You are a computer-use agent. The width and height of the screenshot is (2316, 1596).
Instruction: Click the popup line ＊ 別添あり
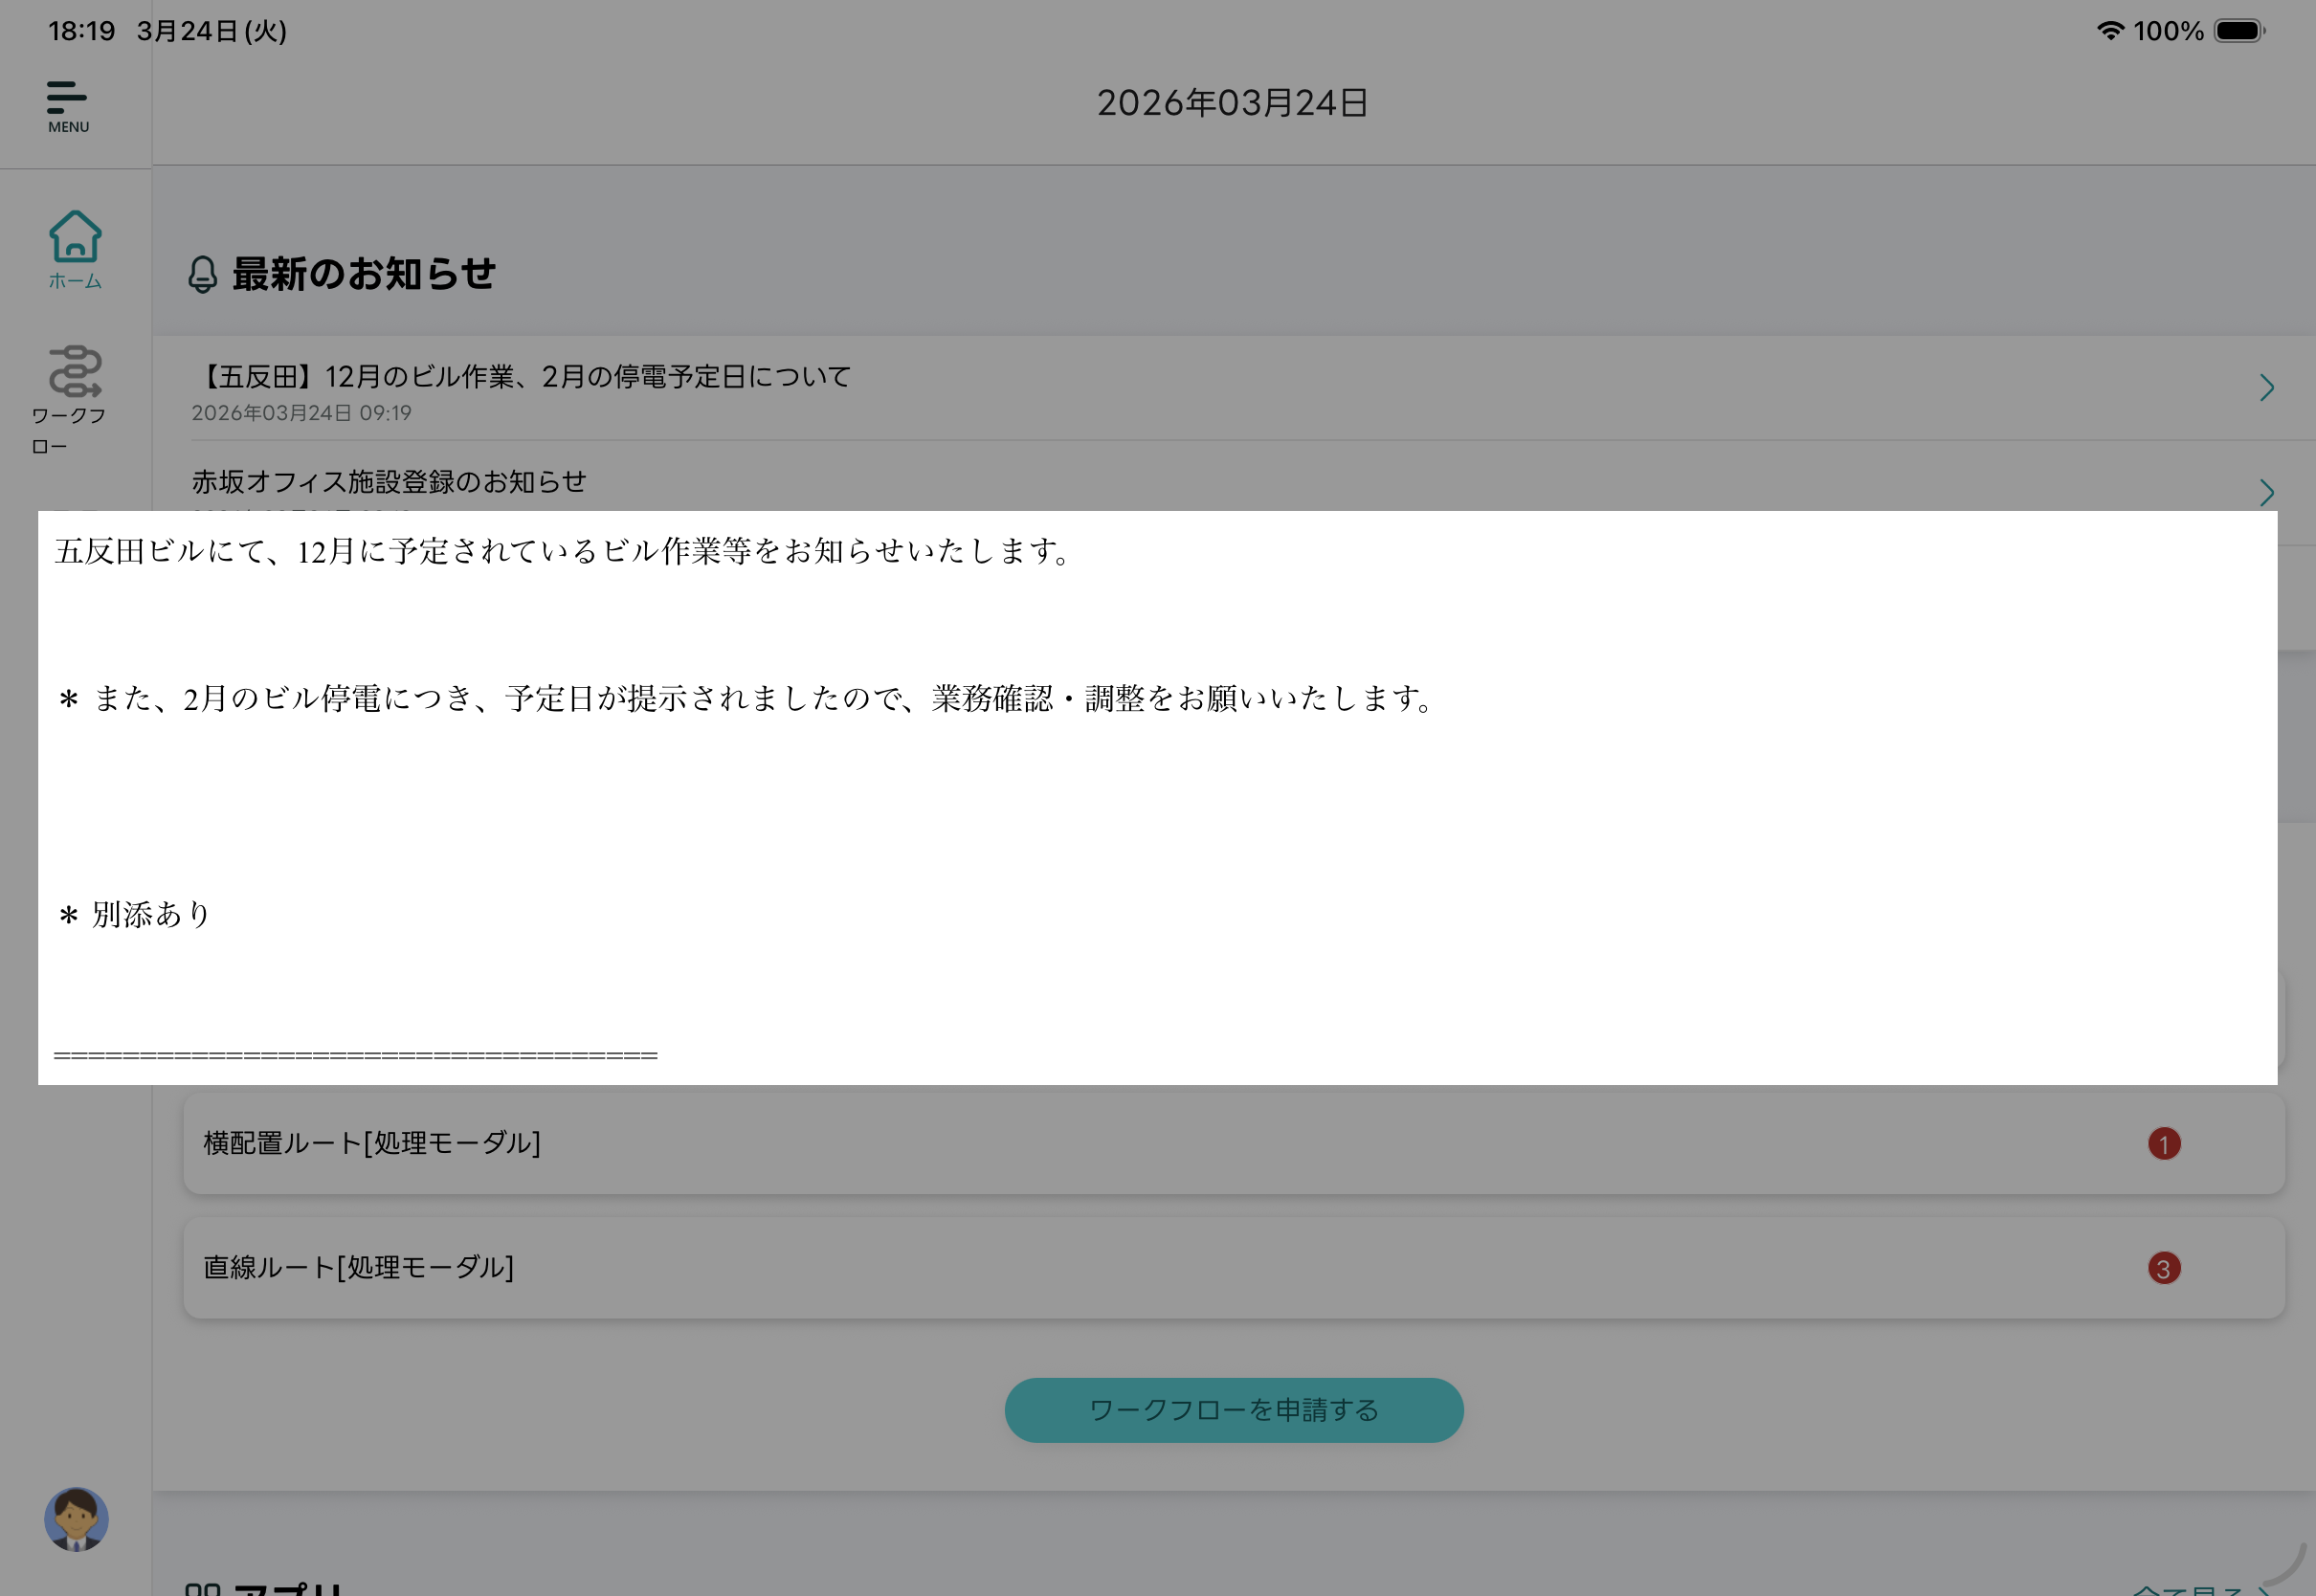coord(133,914)
